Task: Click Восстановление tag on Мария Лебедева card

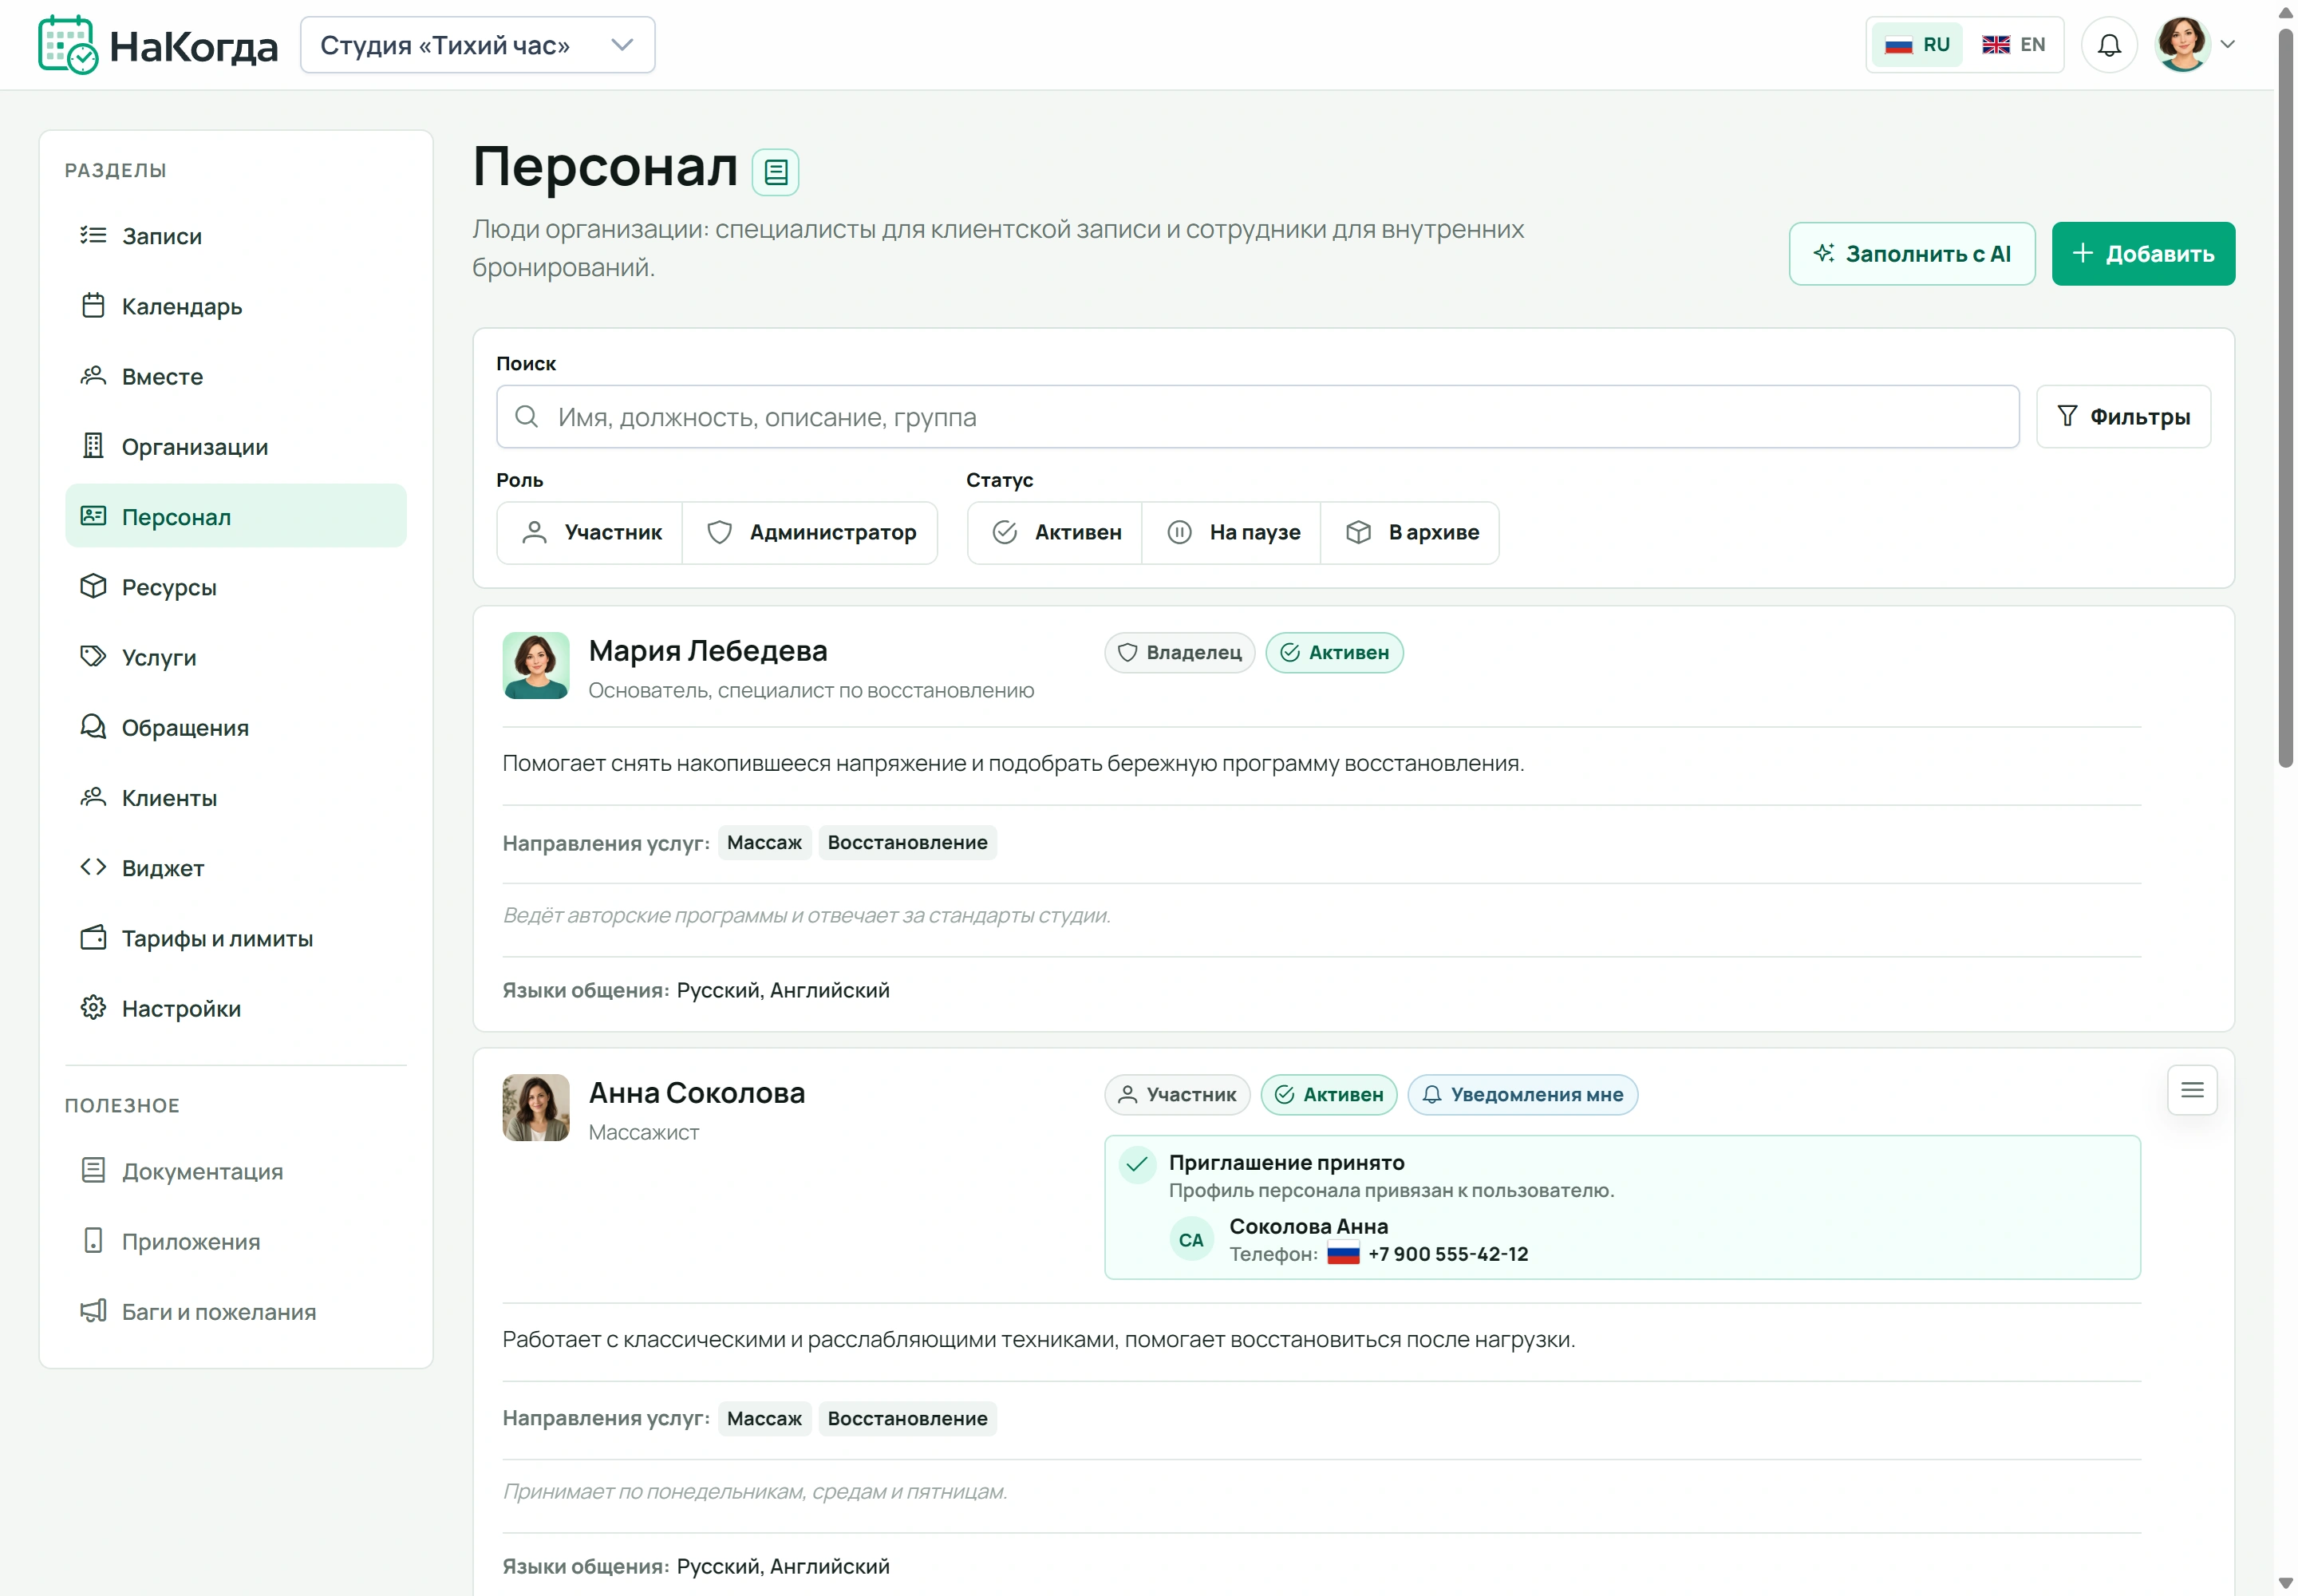Action: tap(907, 843)
